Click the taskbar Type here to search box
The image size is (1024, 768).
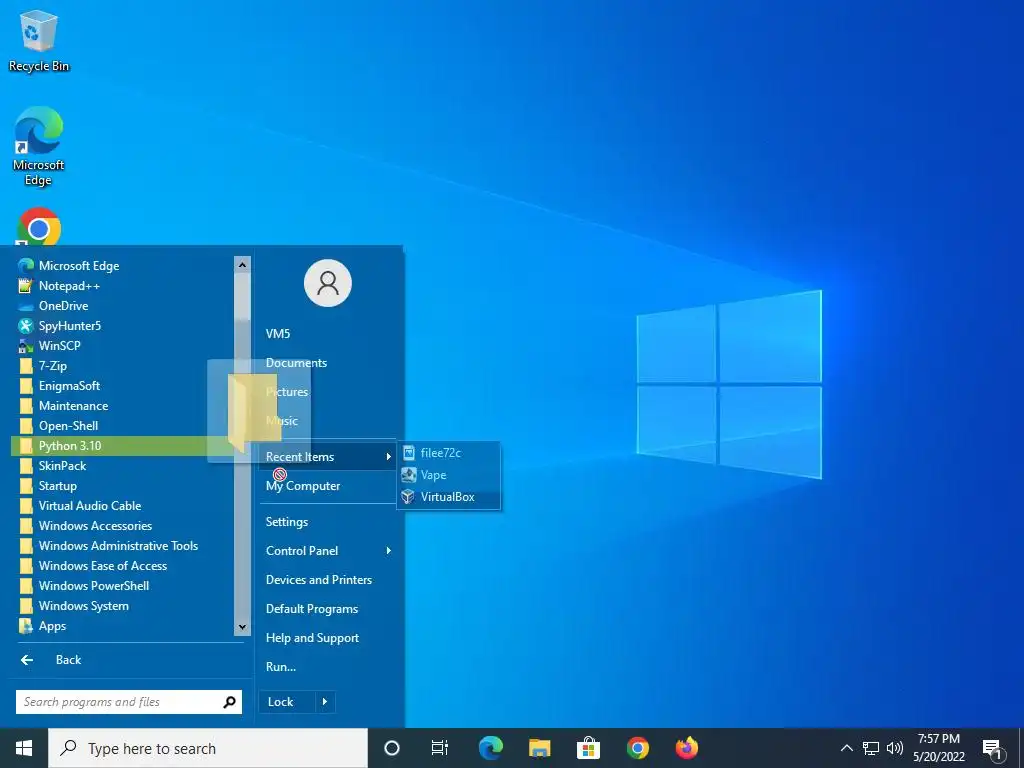point(208,748)
